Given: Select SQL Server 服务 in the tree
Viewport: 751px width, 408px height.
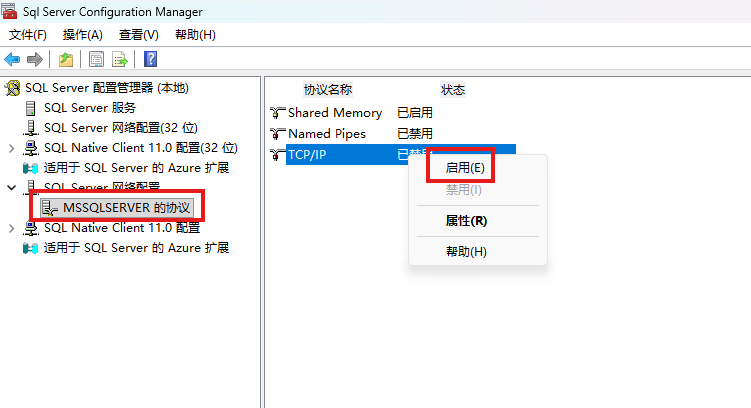Looking at the screenshot, I should pyautogui.click(x=89, y=108).
